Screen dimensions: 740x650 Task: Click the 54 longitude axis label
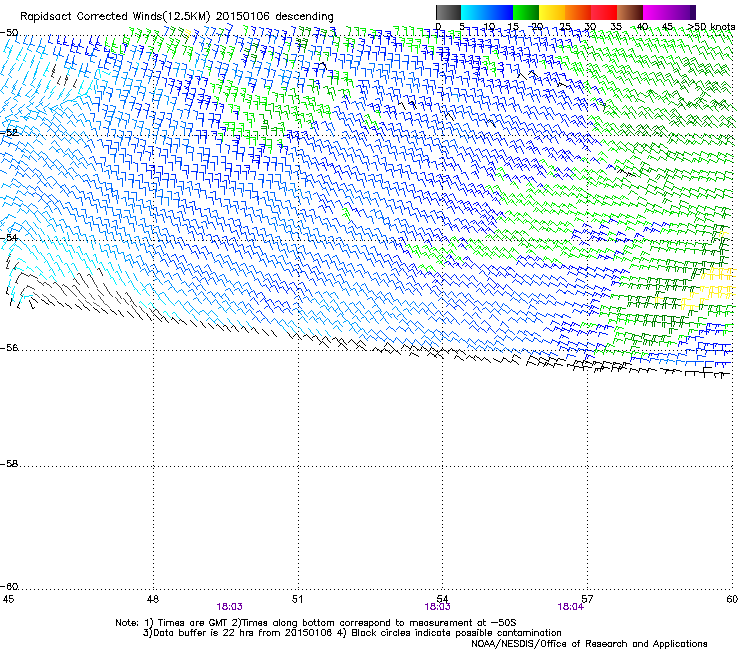pyautogui.click(x=442, y=599)
